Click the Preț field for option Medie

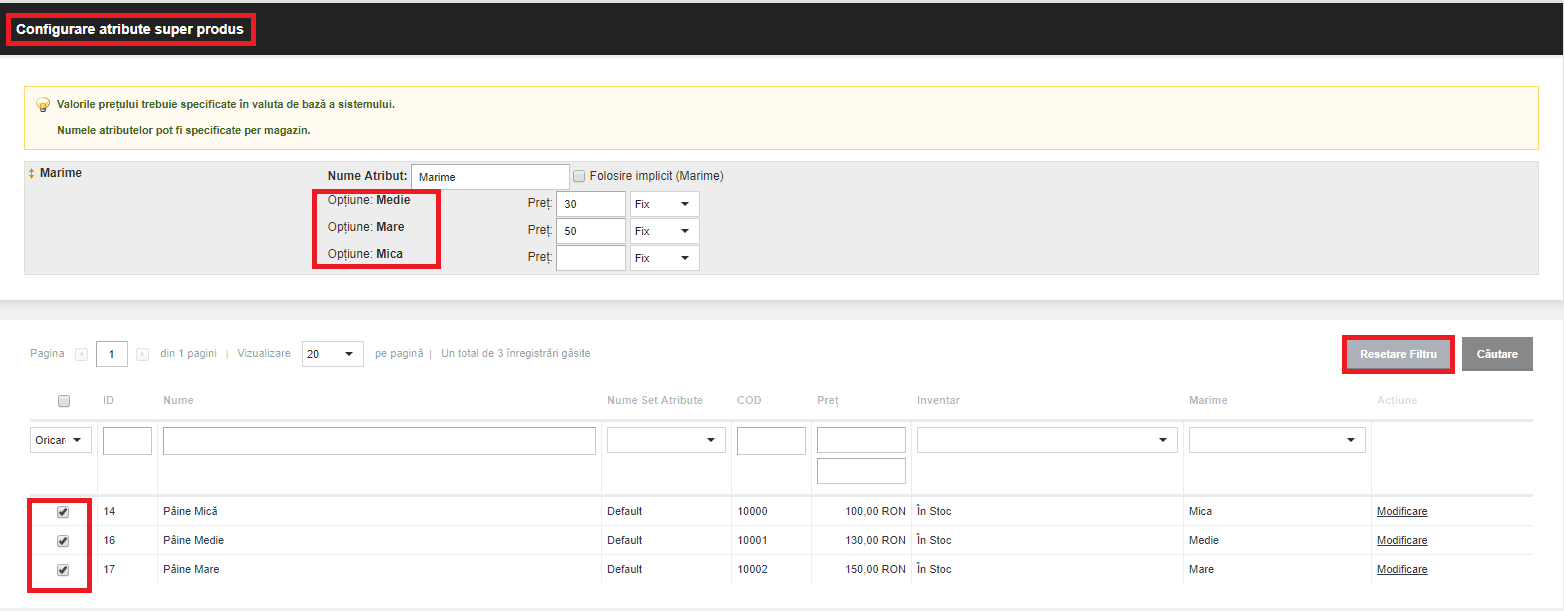coord(591,204)
